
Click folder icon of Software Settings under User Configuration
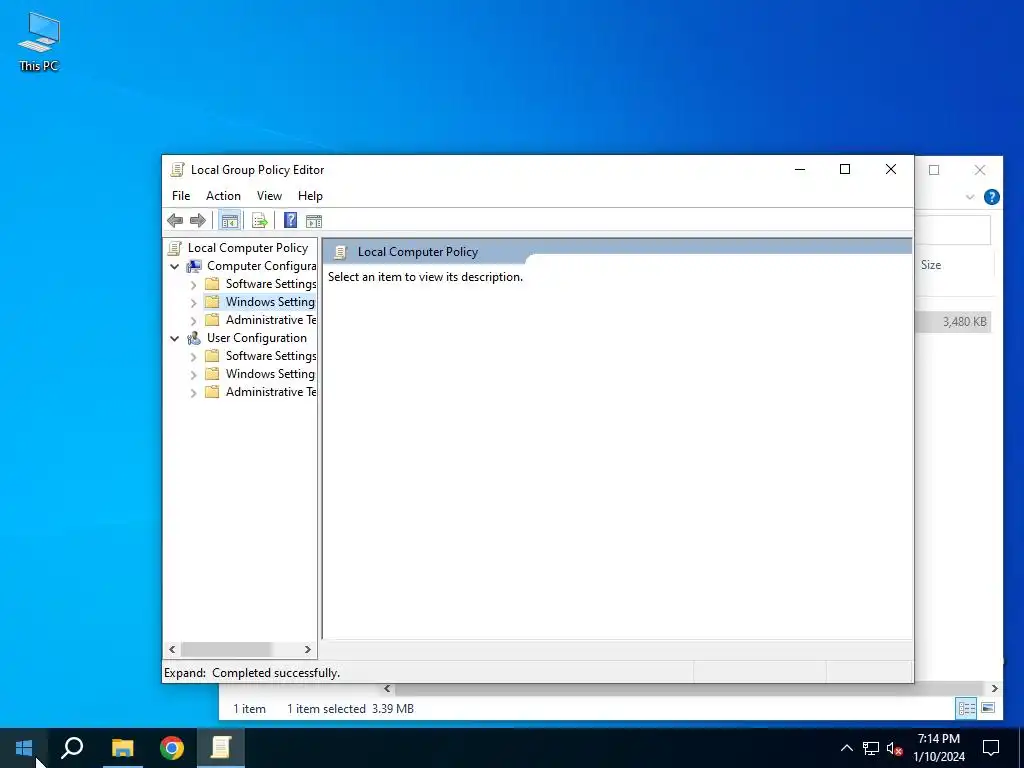pos(212,356)
